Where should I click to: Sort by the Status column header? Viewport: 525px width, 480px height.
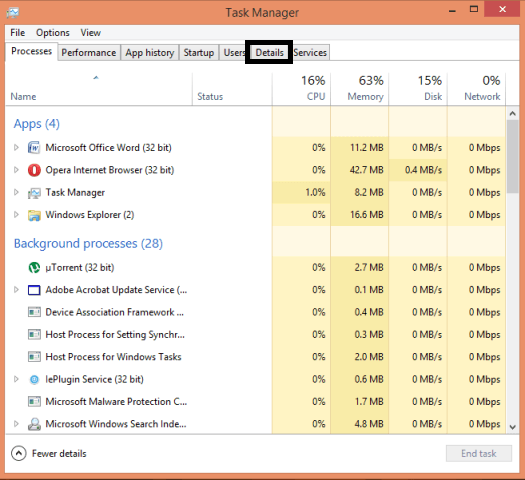pyautogui.click(x=232, y=89)
